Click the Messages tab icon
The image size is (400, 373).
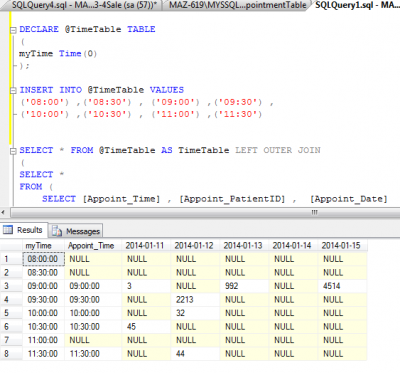click(57, 231)
